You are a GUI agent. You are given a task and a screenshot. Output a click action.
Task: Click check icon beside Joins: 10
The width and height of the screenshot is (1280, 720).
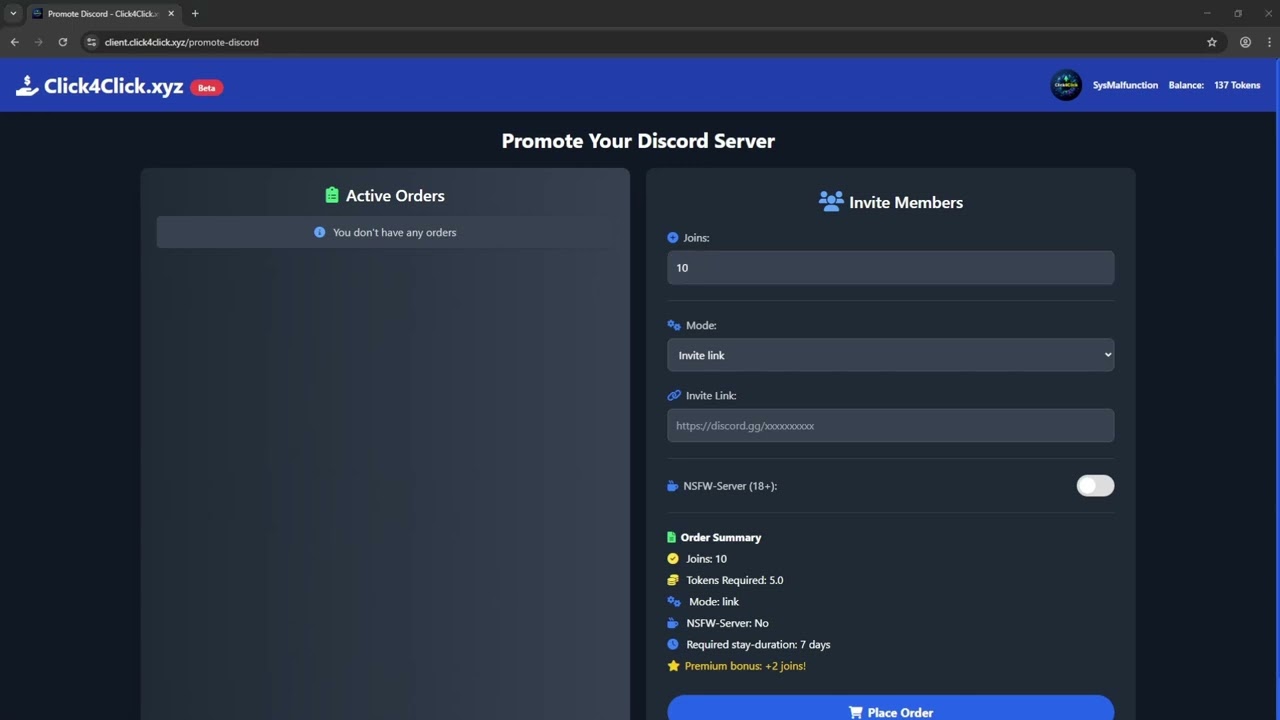tap(673, 559)
